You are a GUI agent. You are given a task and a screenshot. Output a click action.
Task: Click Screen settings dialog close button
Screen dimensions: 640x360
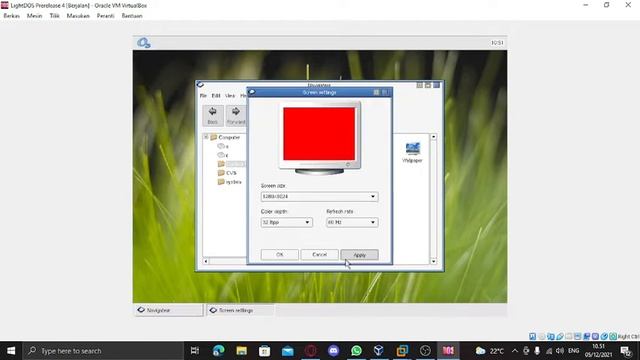(385, 92)
